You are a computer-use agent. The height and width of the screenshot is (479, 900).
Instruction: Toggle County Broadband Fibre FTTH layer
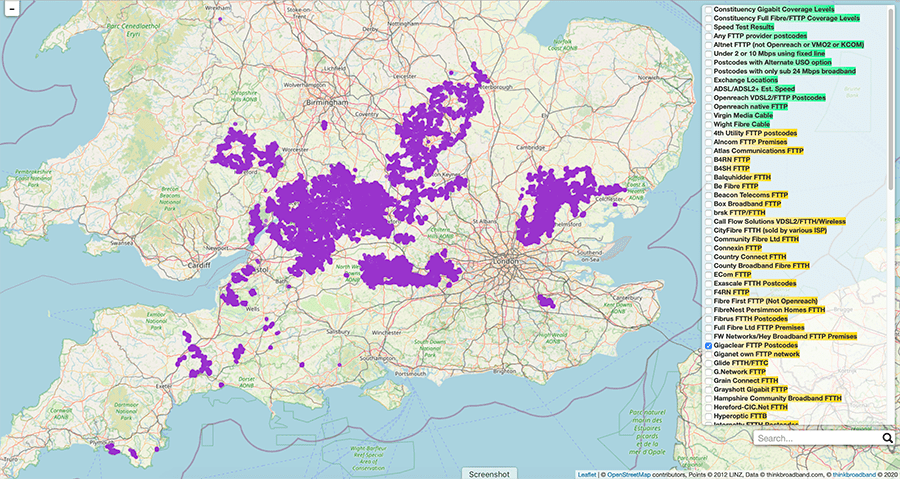point(709,266)
